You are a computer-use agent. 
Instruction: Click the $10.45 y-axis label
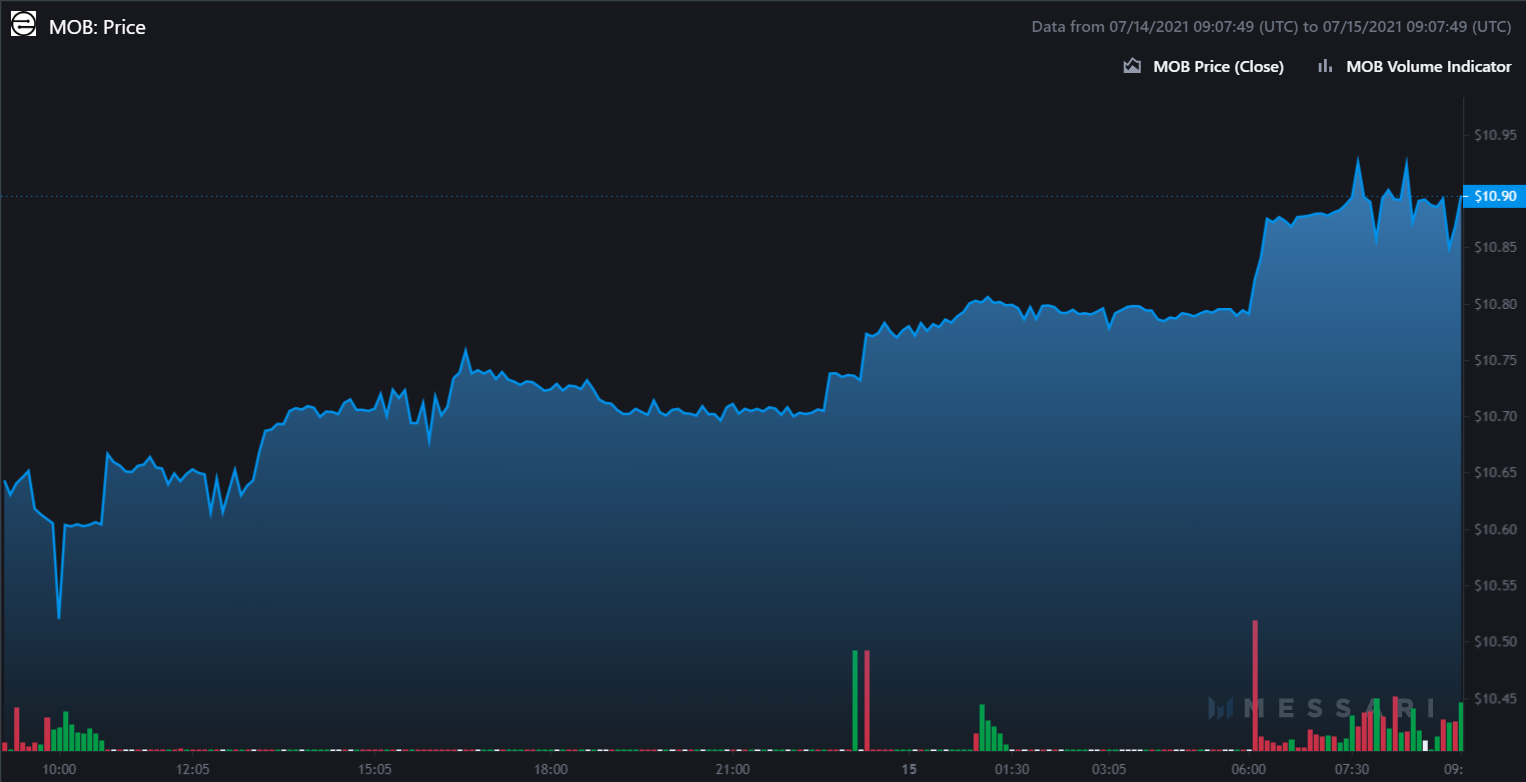point(1496,698)
